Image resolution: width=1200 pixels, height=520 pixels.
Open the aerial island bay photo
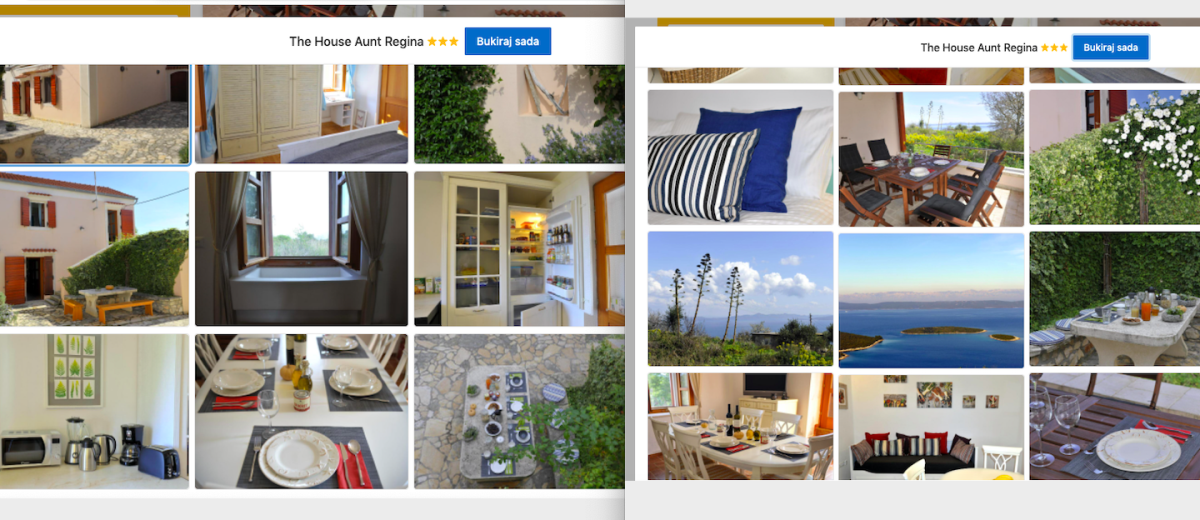click(x=931, y=299)
